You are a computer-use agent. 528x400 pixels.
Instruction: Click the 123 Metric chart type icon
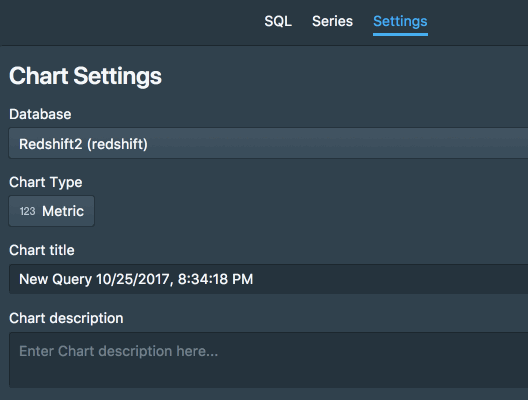[27, 211]
